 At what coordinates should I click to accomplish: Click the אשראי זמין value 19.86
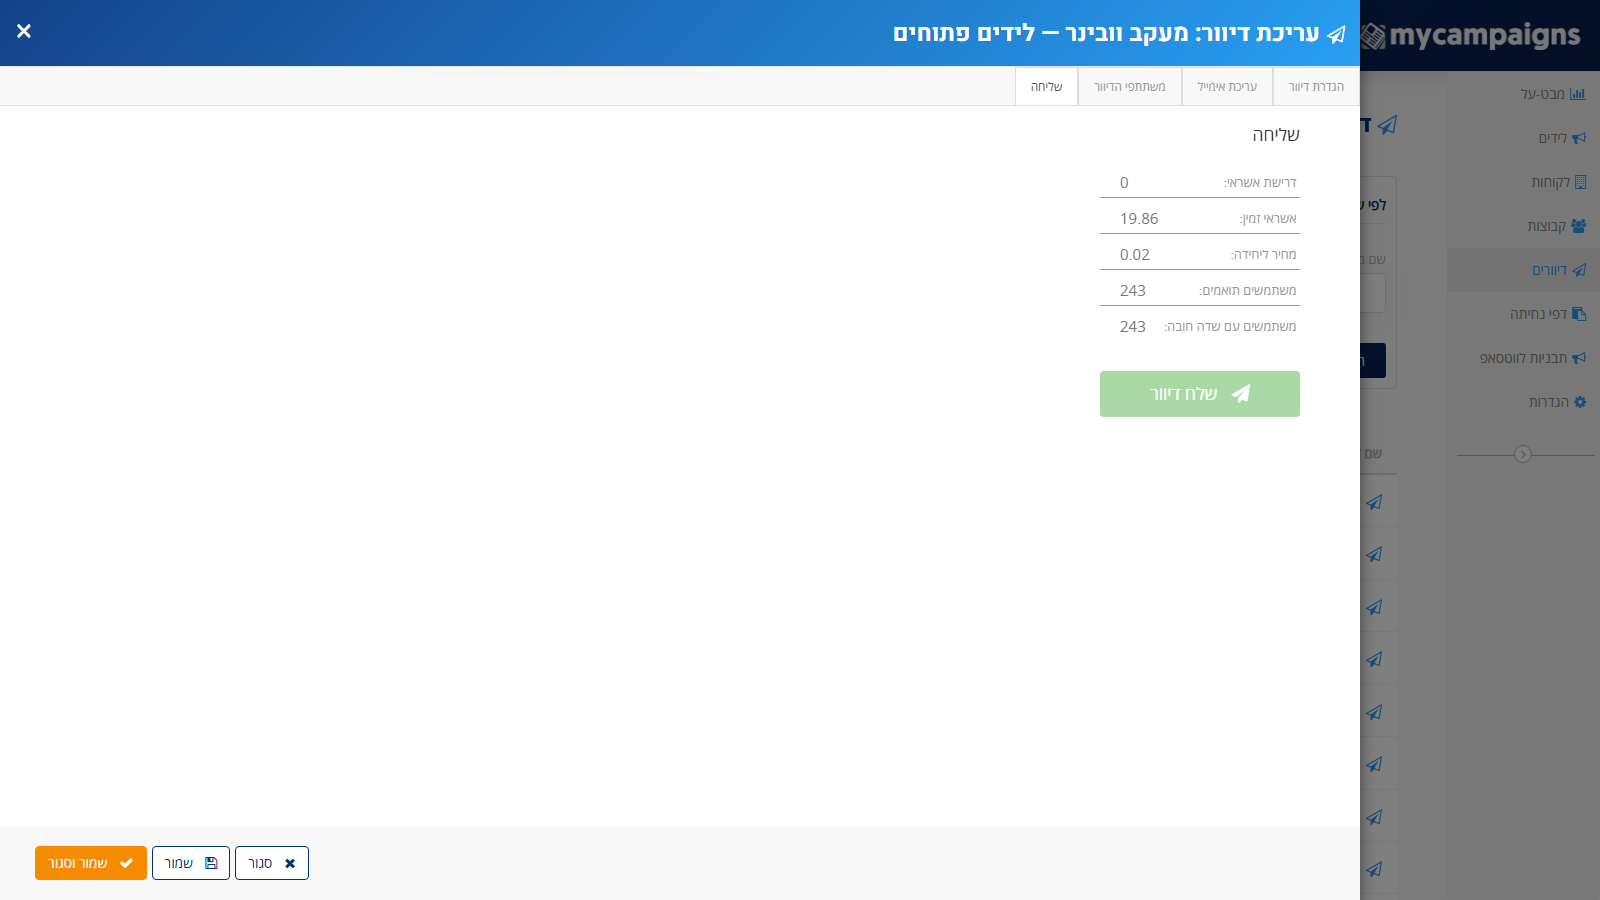coord(1139,219)
